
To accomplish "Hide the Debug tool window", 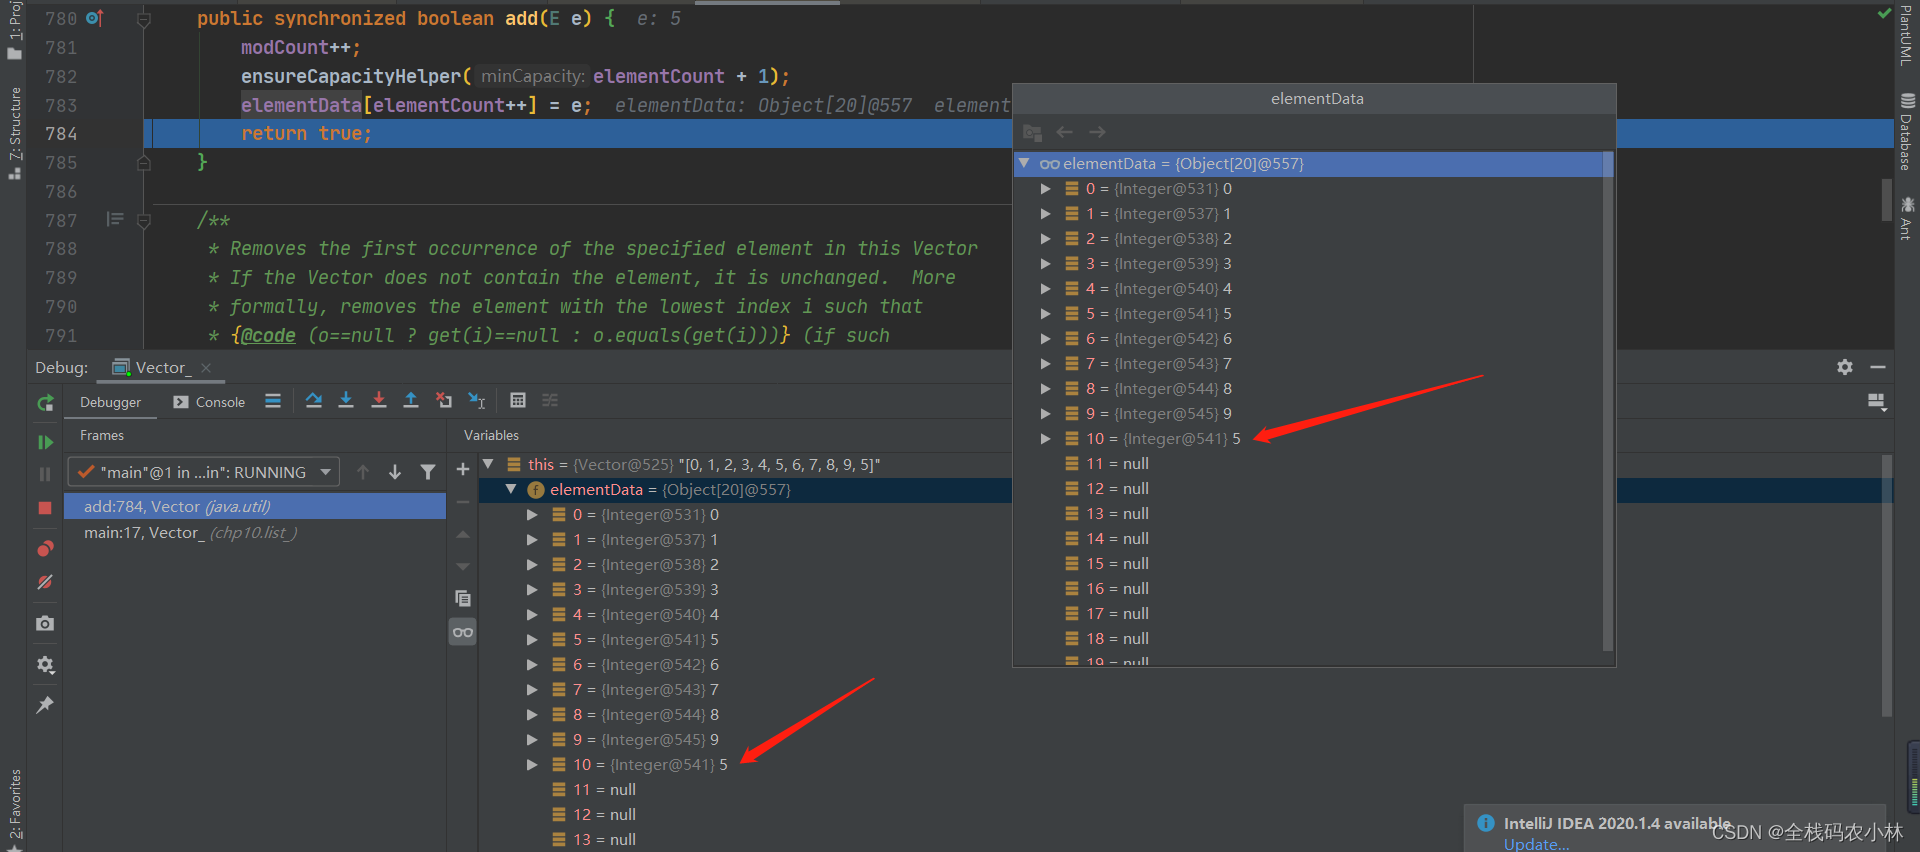I will pyautogui.click(x=1878, y=367).
